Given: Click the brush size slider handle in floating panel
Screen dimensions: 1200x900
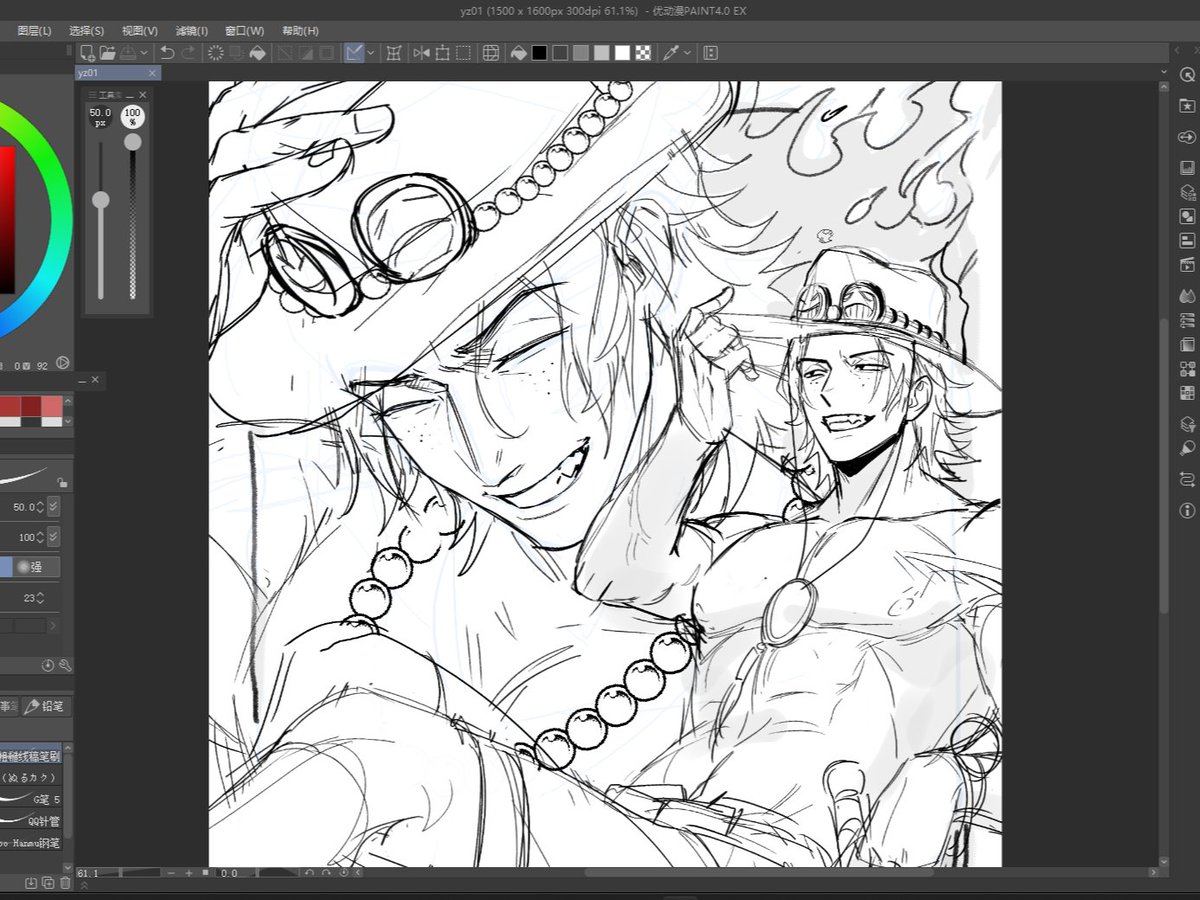Looking at the screenshot, I should [x=100, y=200].
